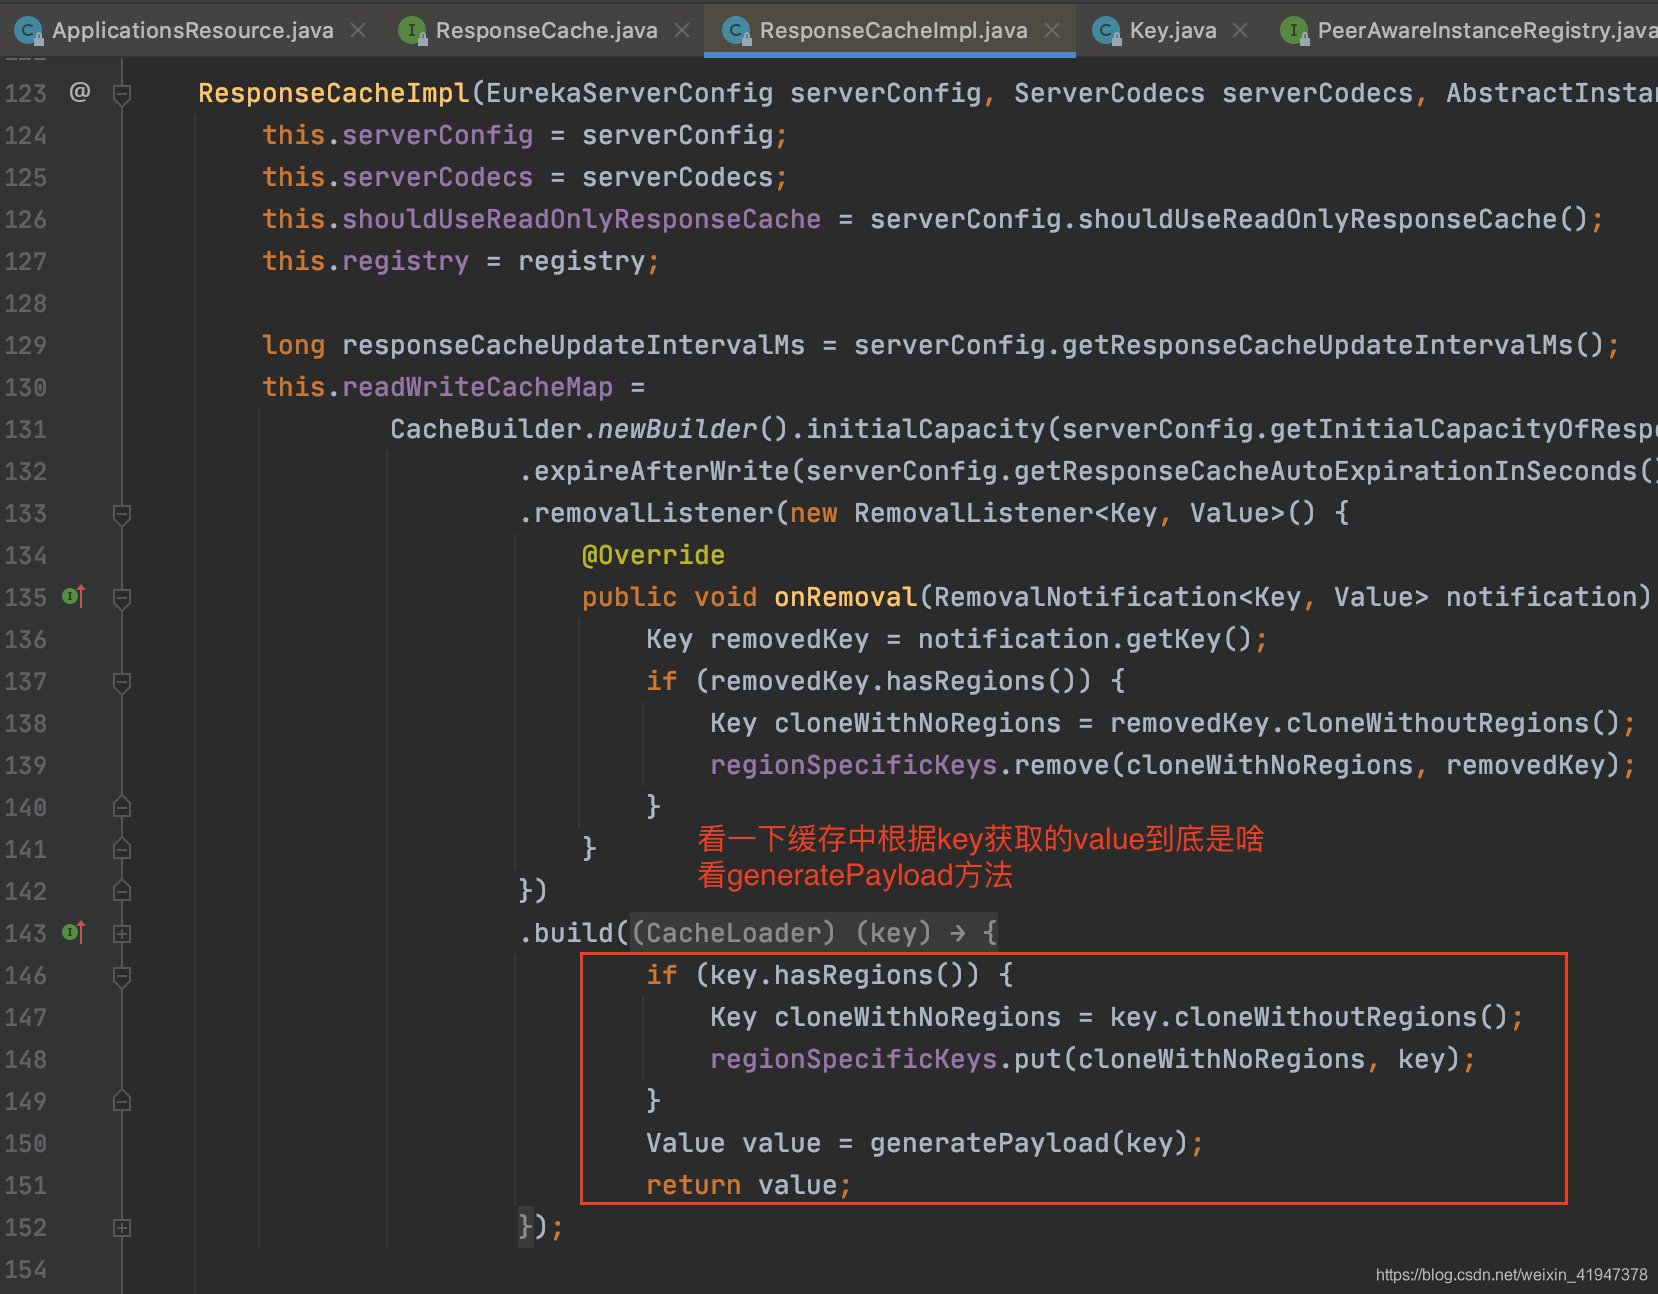Click the class icon on Key.java tab
The image size is (1658, 1294).
pos(1107,31)
